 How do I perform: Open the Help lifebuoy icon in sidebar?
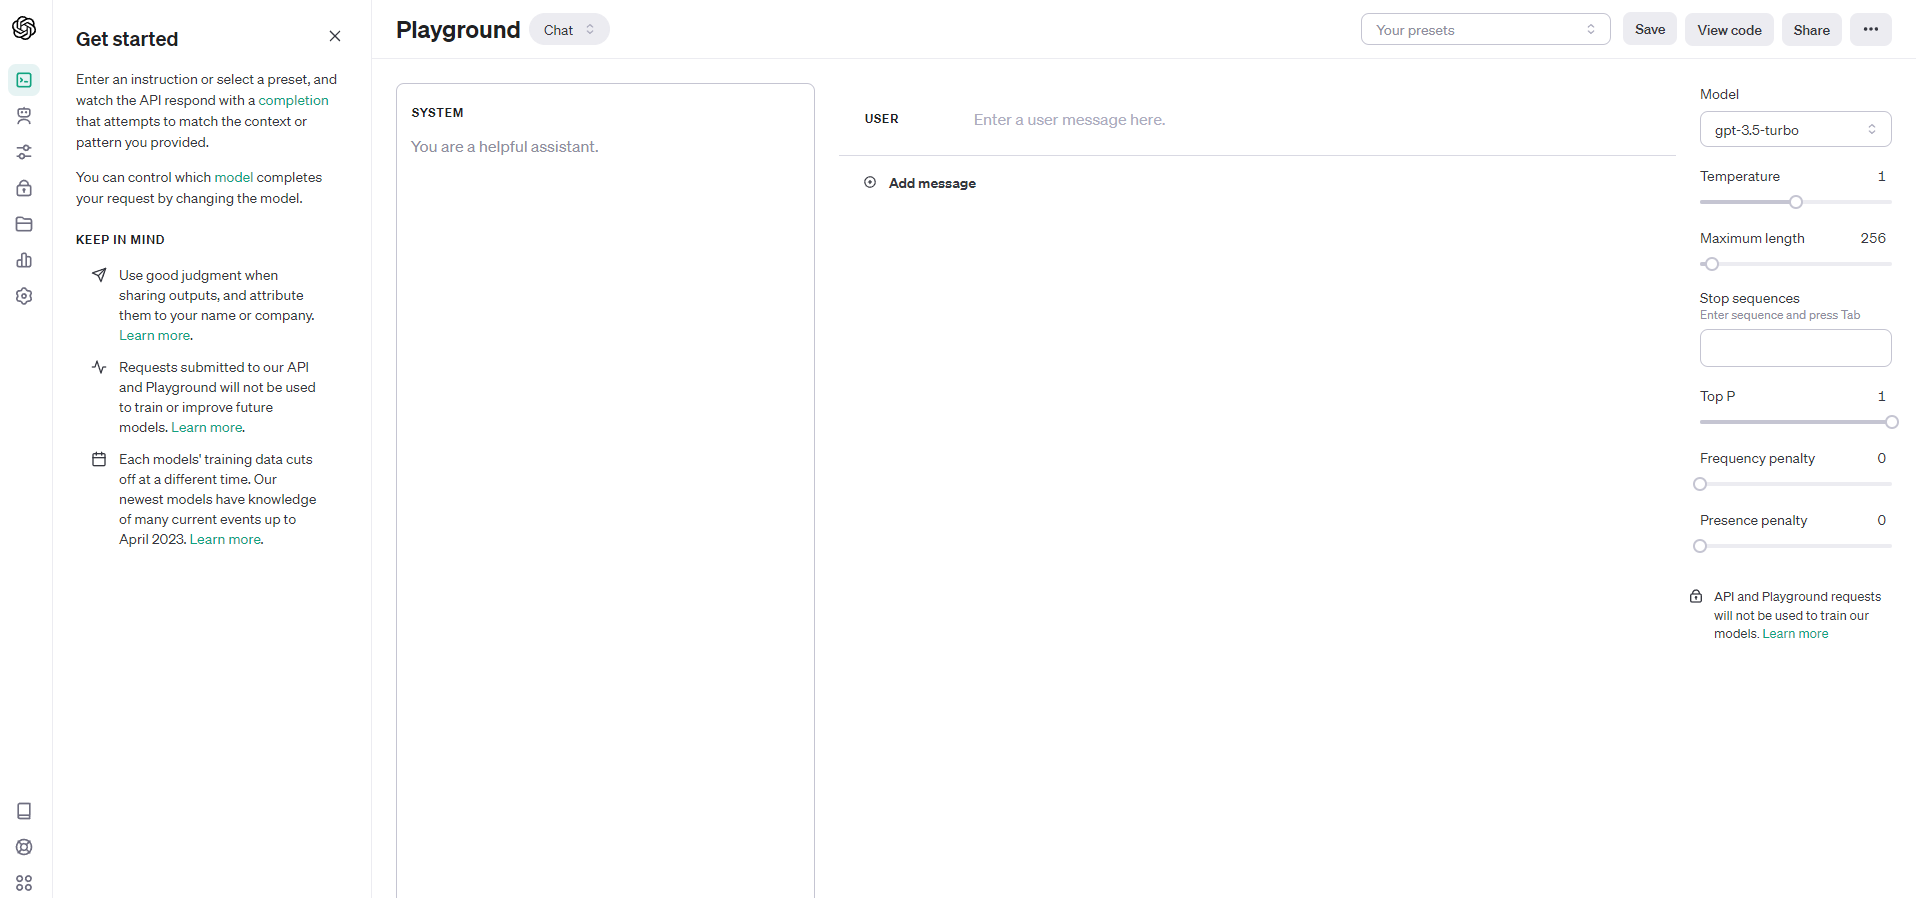click(x=24, y=847)
